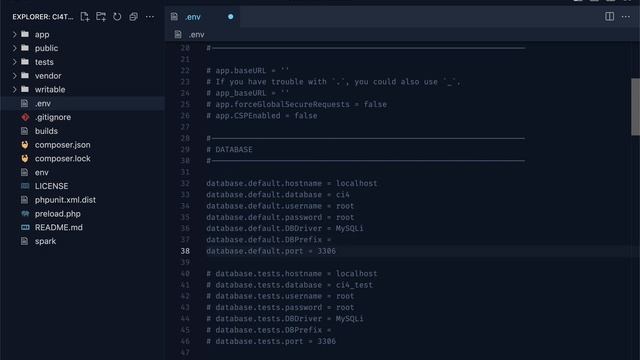Image resolution: width=640 pixels, height=360 pixels.
Task: Open Explorer's more actions menu
Action: [x=150, y=17]
